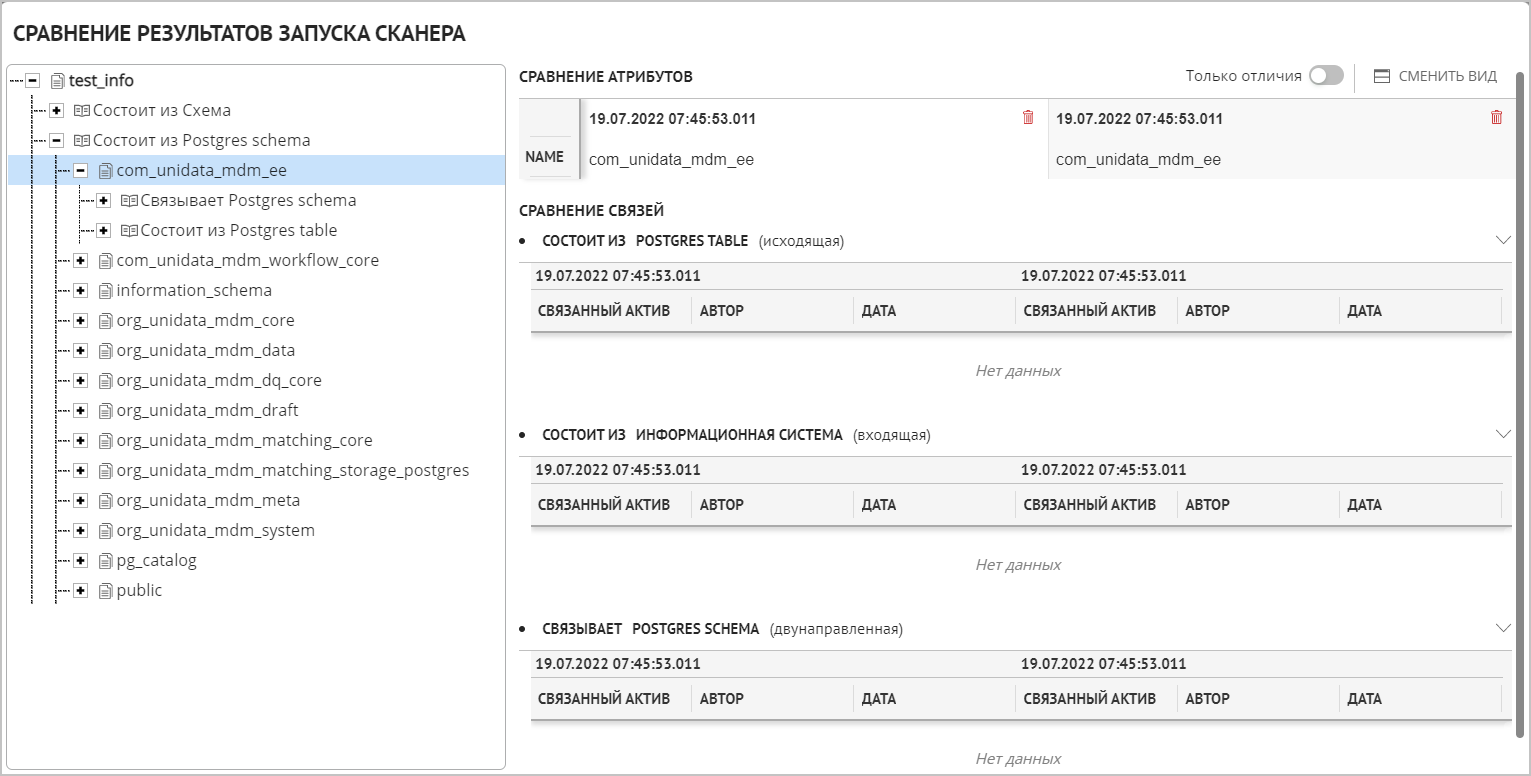Screen dimensions: 1531x776
Task: Expand the org_unidata_mdm_draft node
Action: pos(81,410)
